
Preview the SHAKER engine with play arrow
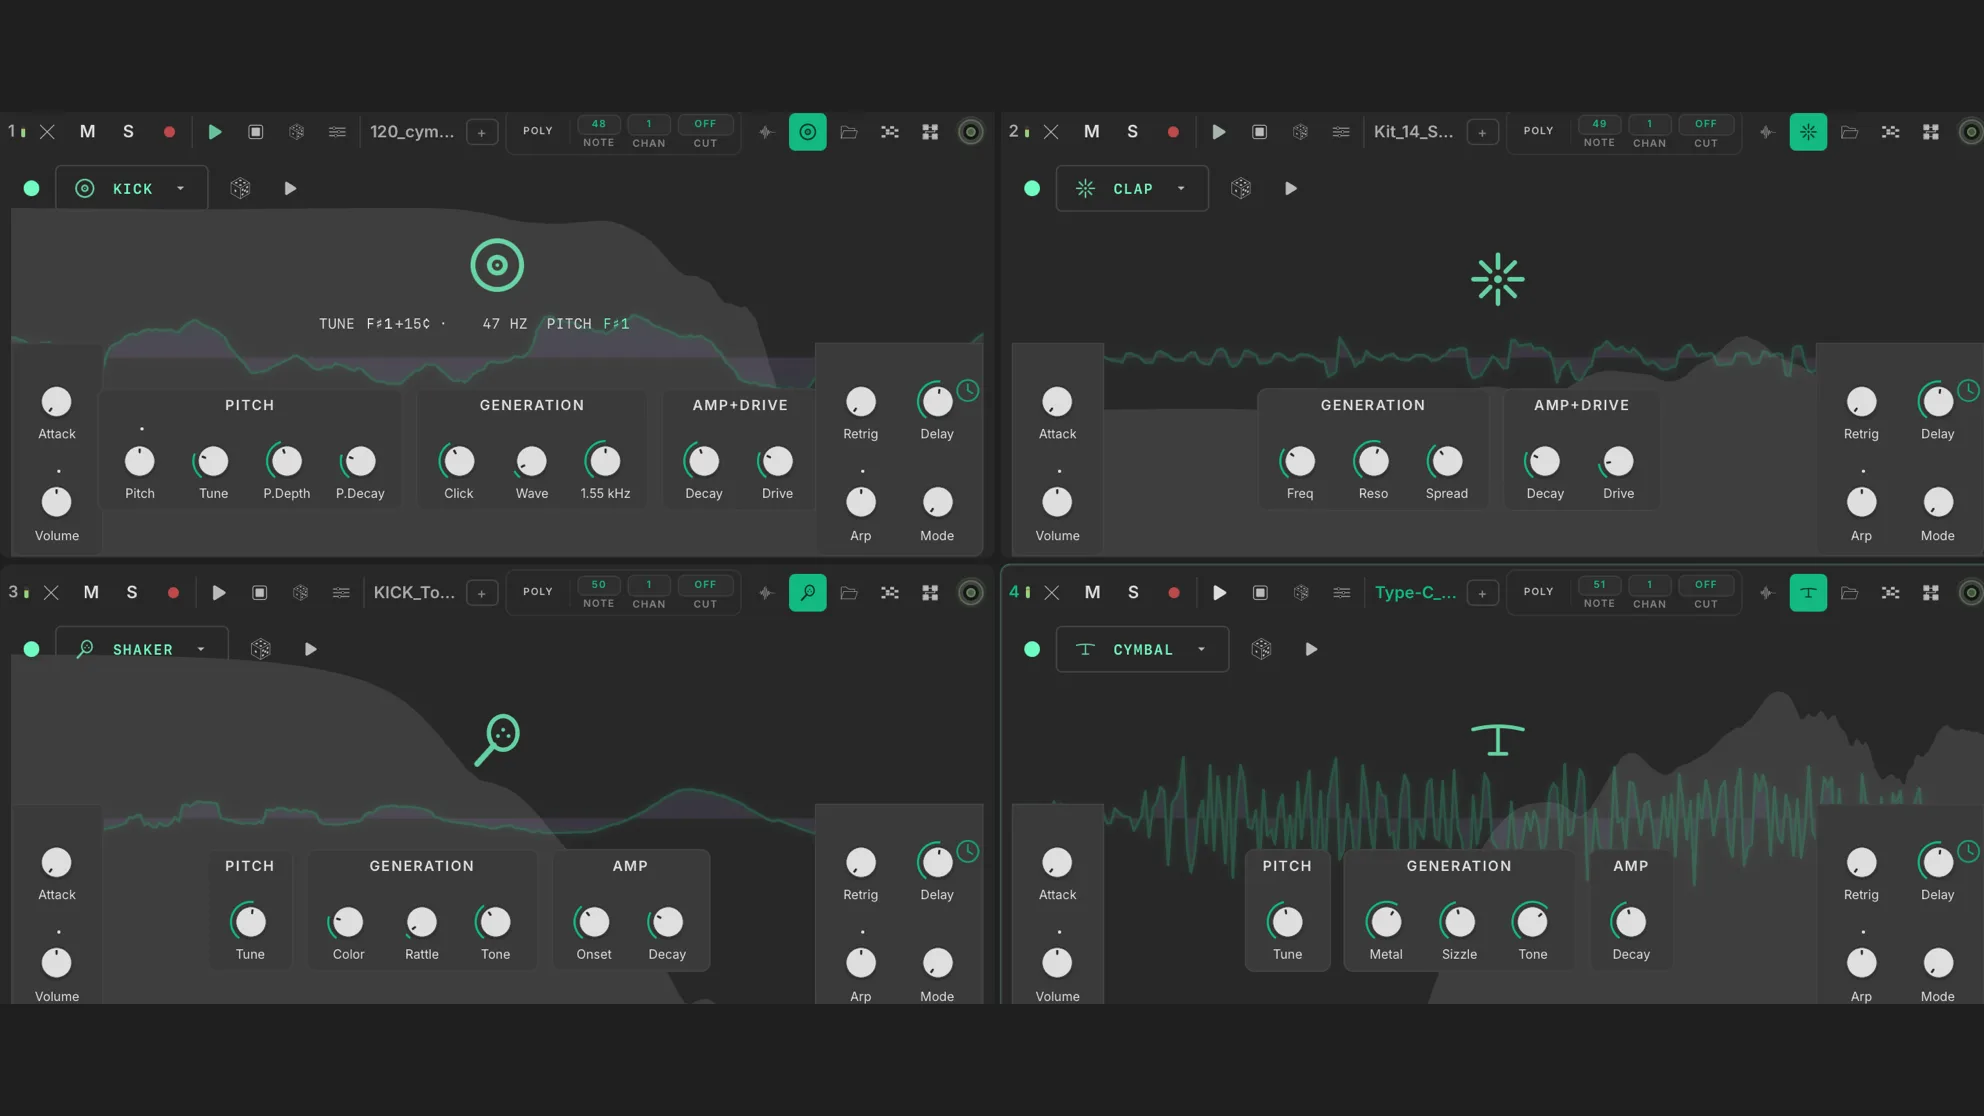311,649
